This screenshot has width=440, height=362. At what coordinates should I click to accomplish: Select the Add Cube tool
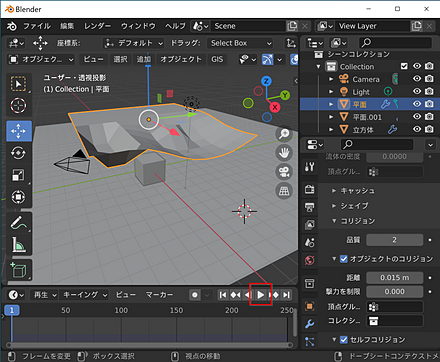19,270
